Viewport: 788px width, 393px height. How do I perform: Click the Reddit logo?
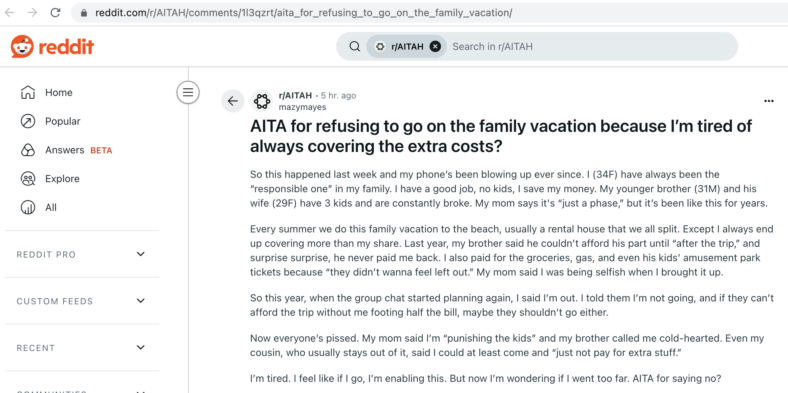52,47
